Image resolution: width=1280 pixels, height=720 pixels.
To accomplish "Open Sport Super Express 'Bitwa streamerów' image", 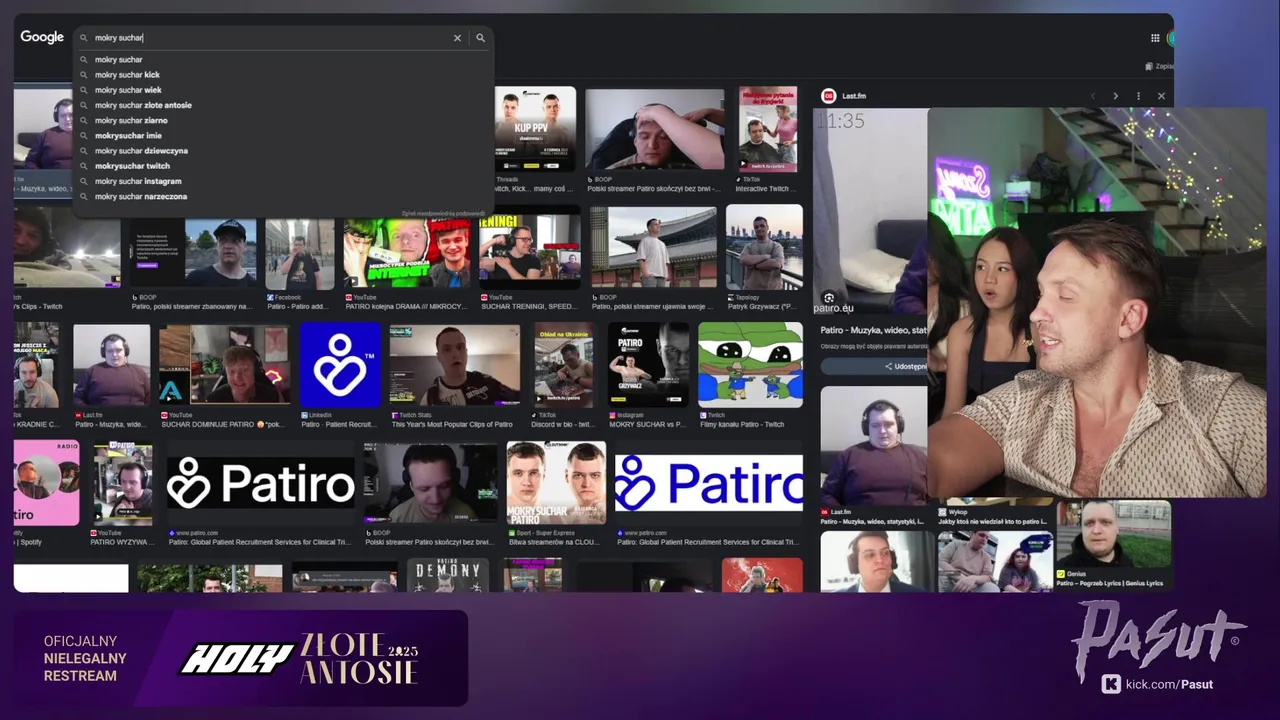I will [x=556, y=483].
